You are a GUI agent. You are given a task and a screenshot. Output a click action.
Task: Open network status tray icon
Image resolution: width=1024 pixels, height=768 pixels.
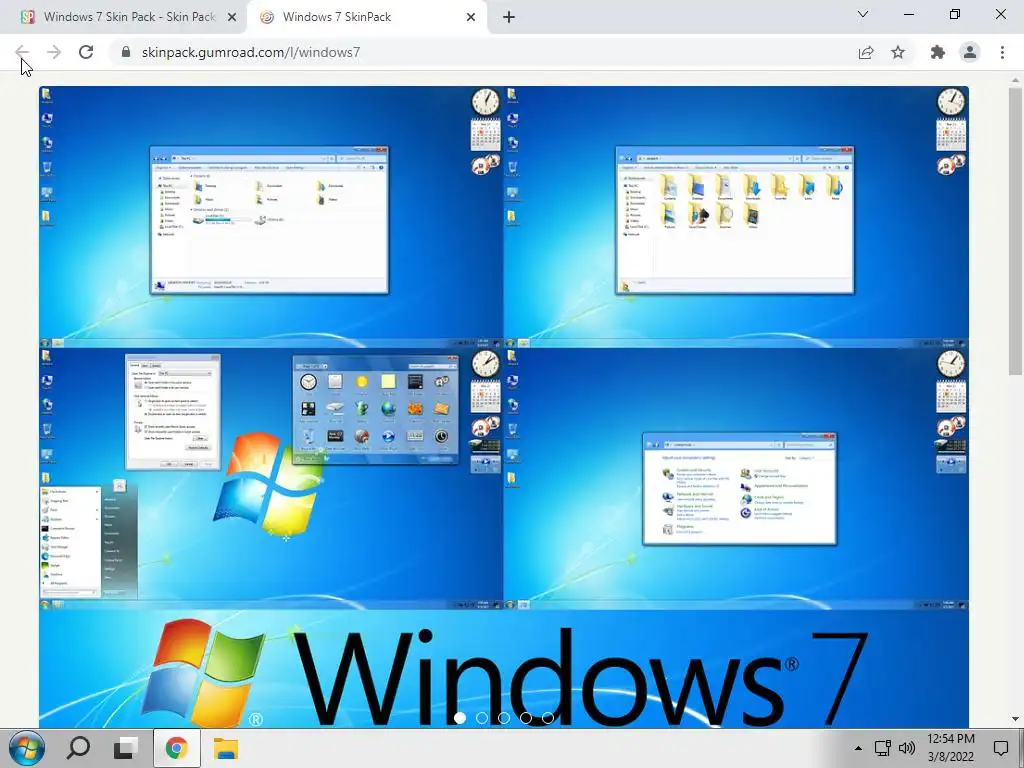tap(883, 748)
